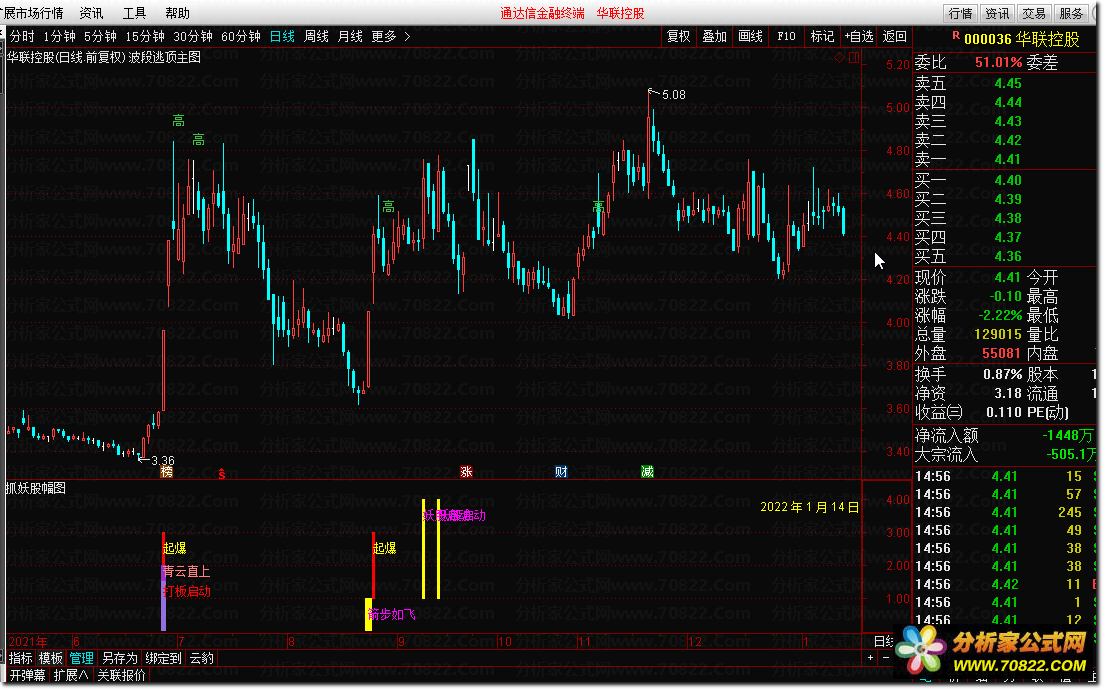Image resolution: width=1105 pixels, height=690 pixels.
Task: Click 另存为 save-as option
Action: click(x=119, y=658)
